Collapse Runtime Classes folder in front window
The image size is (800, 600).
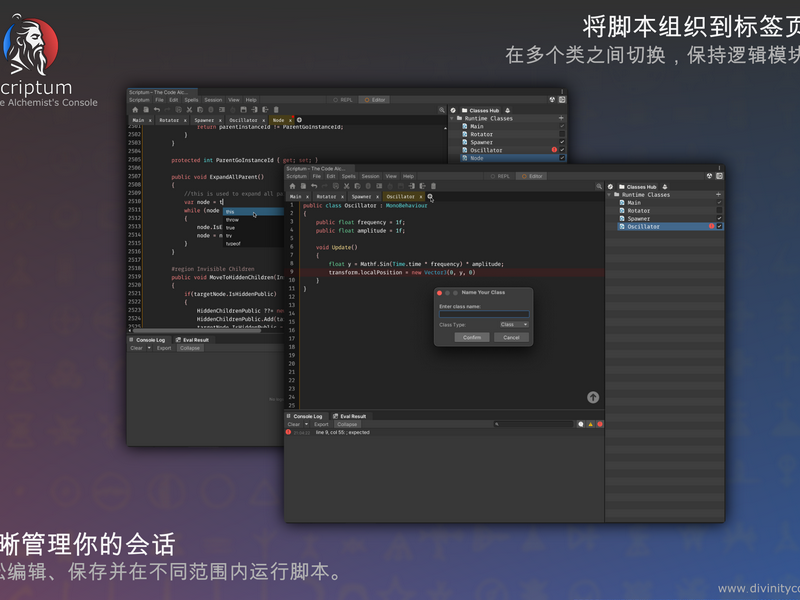coord(609,195)
